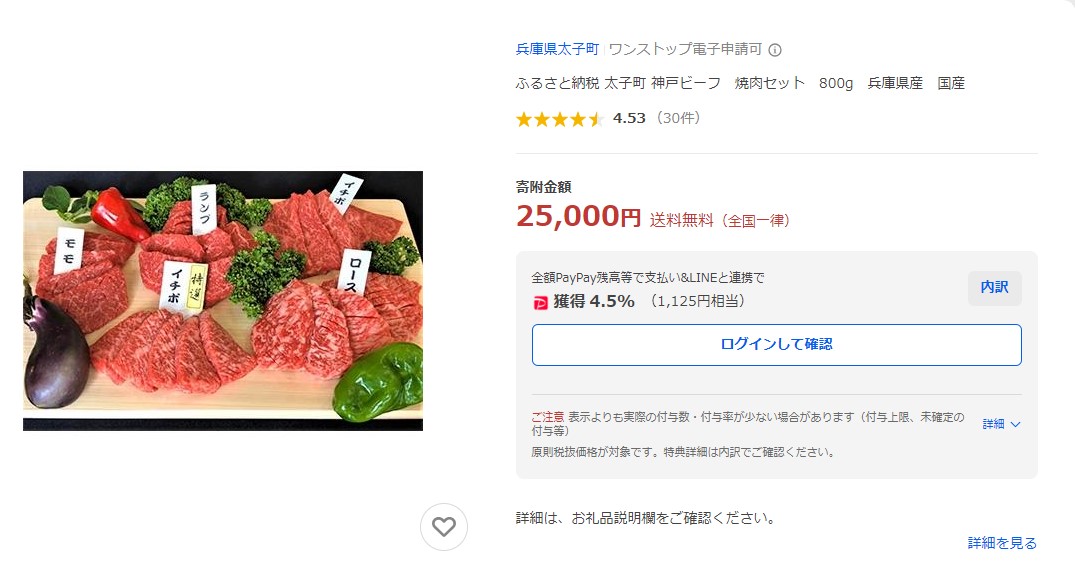Image resolution: width=1075 pixels, height=577 pixels.
Task: Open the Kobe beef product photo
Action: (x=223, y=301)
